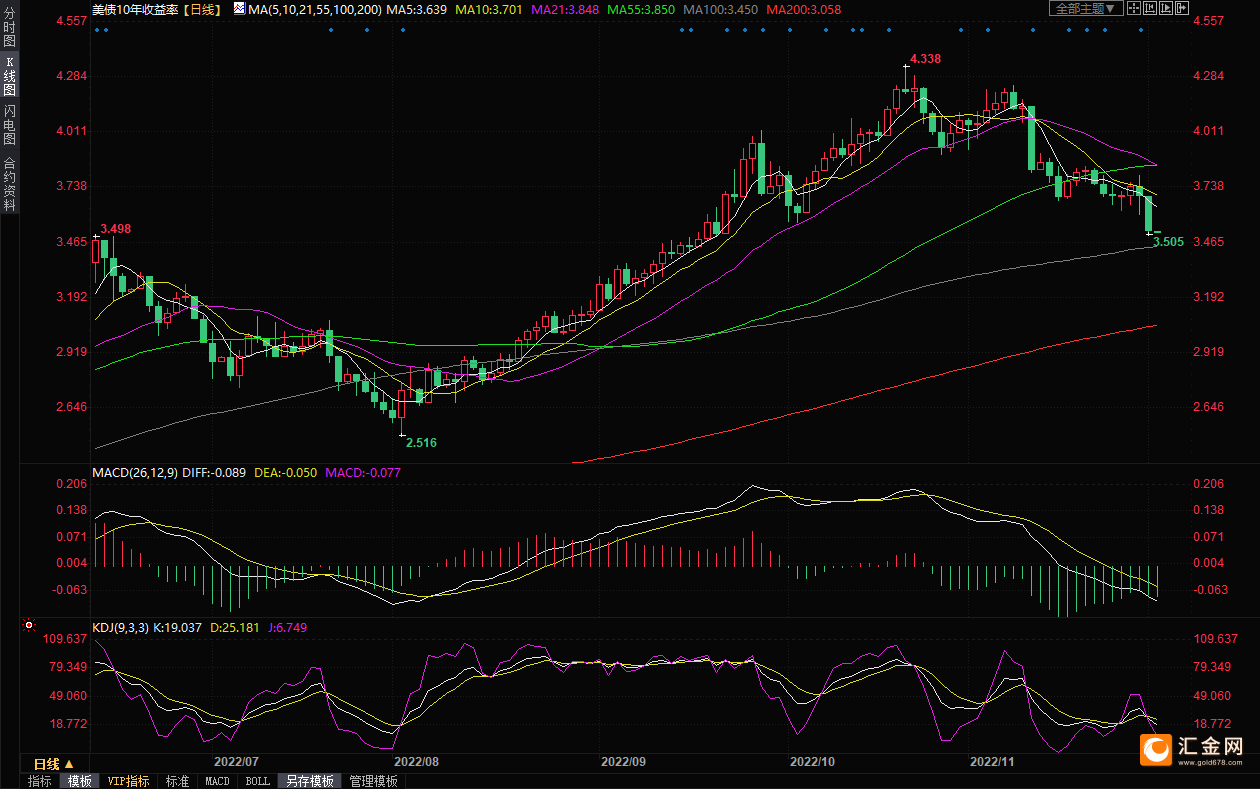This screenshot has height=789, width=1260.
Task: Select the 指标 bottom tab
Action: tap(40, 781)
